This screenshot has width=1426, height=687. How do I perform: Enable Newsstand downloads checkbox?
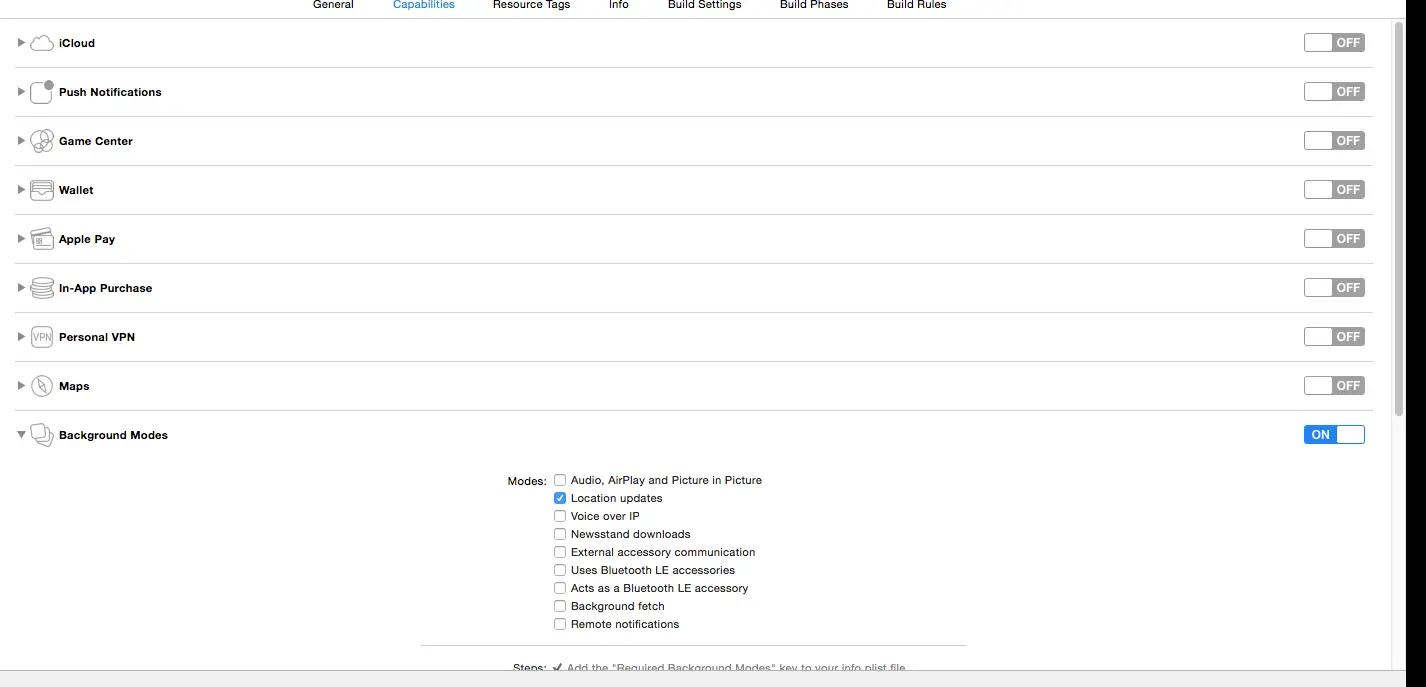(560, 534)
